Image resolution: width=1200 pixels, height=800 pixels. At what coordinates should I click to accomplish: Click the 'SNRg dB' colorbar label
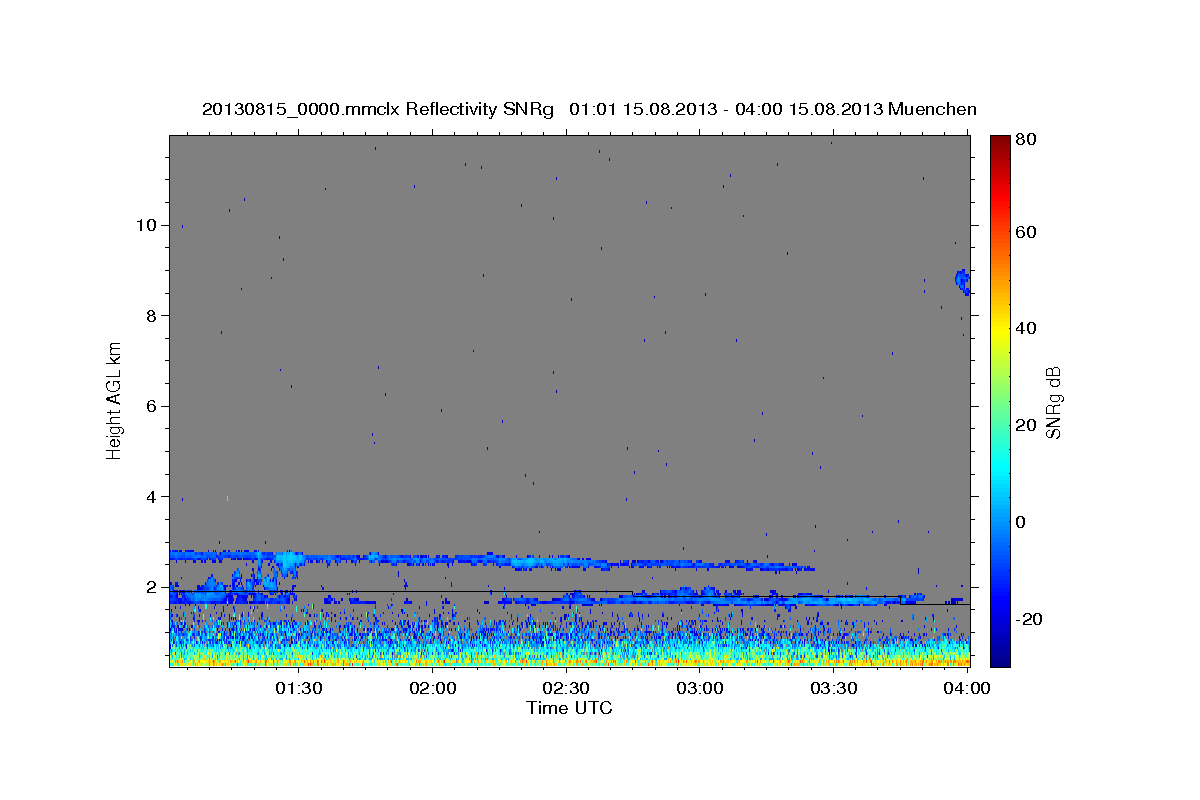pos(1053,402)
